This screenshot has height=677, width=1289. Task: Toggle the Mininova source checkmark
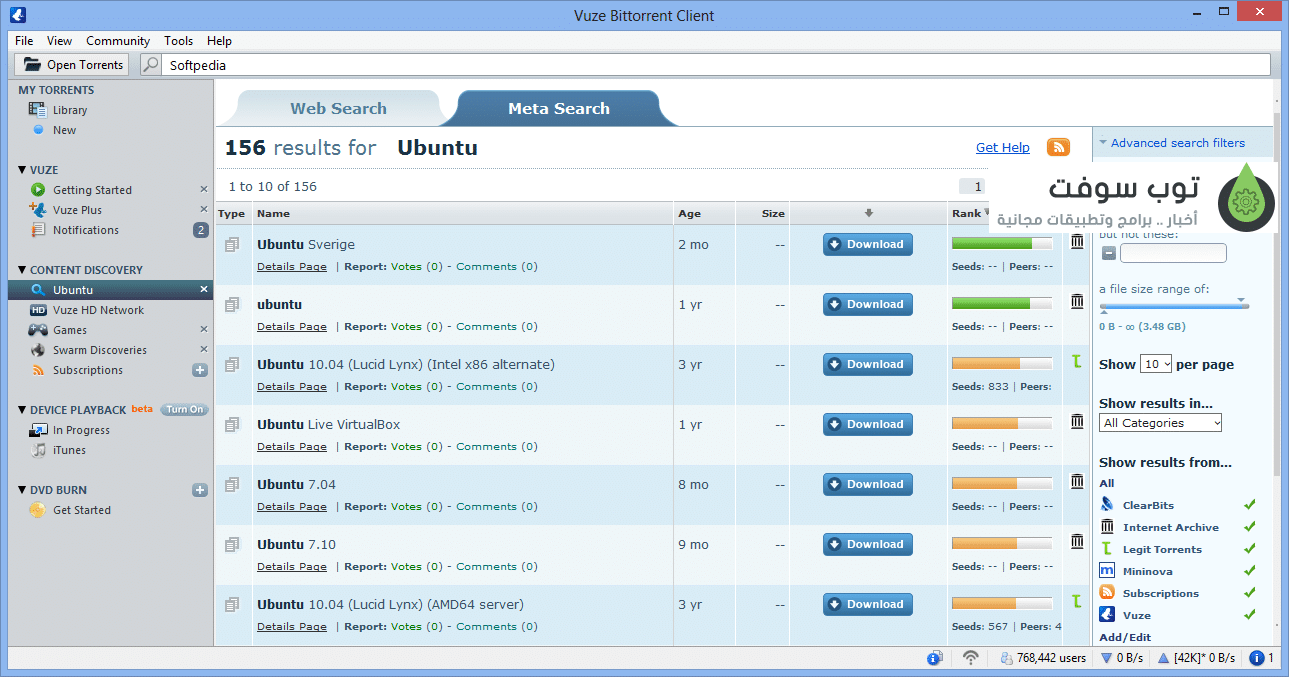click(x=1249, y=571)
